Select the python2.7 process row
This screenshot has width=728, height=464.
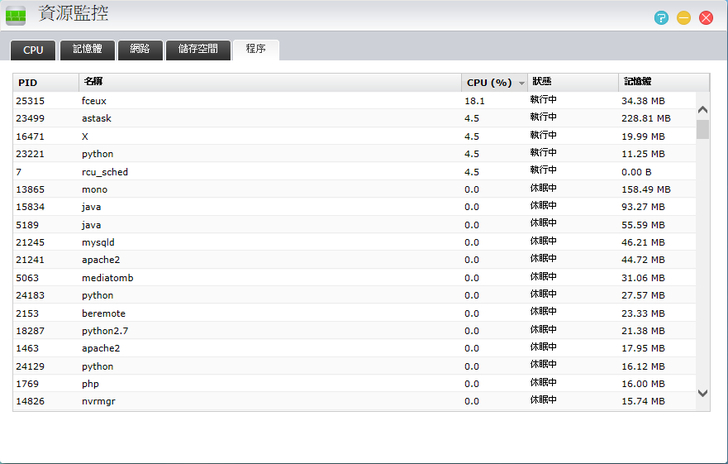[x=354, y=331]
